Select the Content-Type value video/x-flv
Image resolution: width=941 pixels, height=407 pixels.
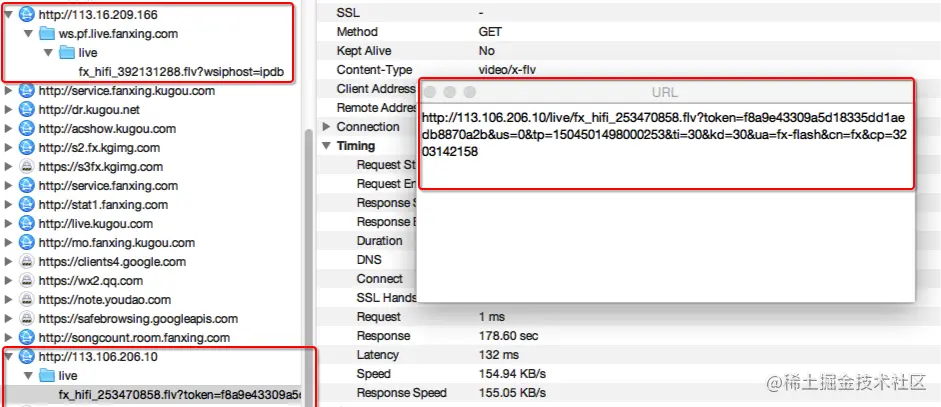pos(507,70)
